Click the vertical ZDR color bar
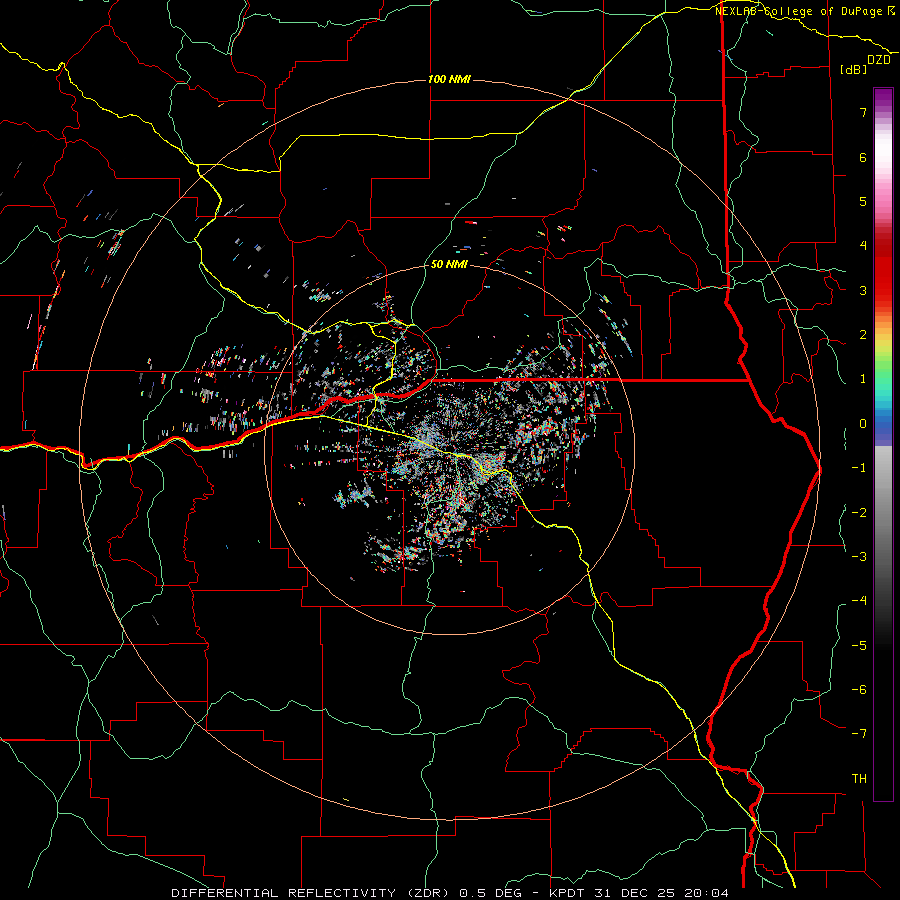The height and width of the screenshot is (900, 900). tap(883, 444)
